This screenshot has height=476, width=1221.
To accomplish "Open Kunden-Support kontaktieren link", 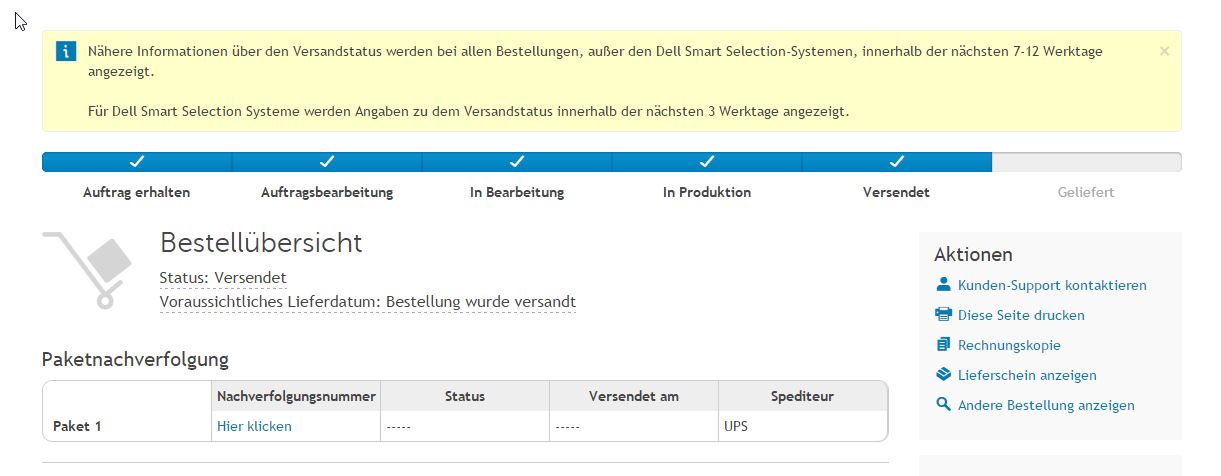I will tap(1052, 285).
